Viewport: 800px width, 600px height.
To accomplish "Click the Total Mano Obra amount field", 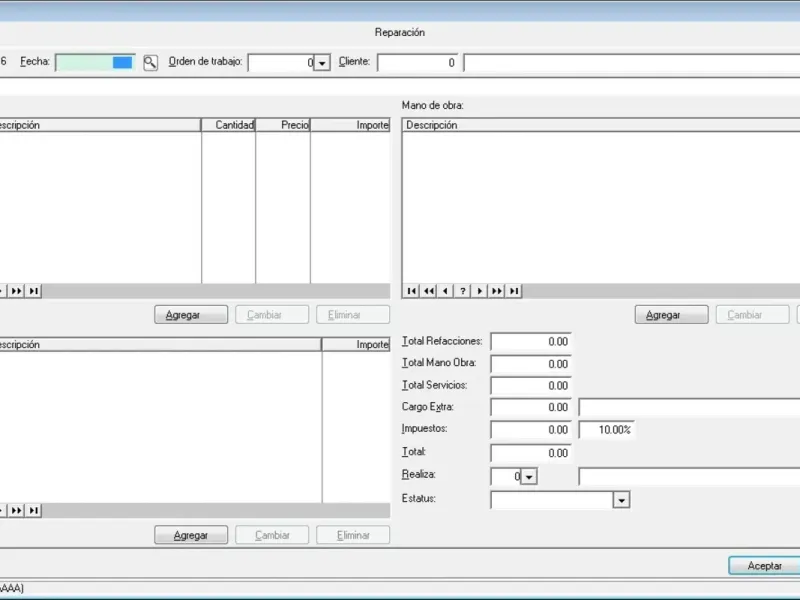I will pyautogui.click(x=531, y=364).
